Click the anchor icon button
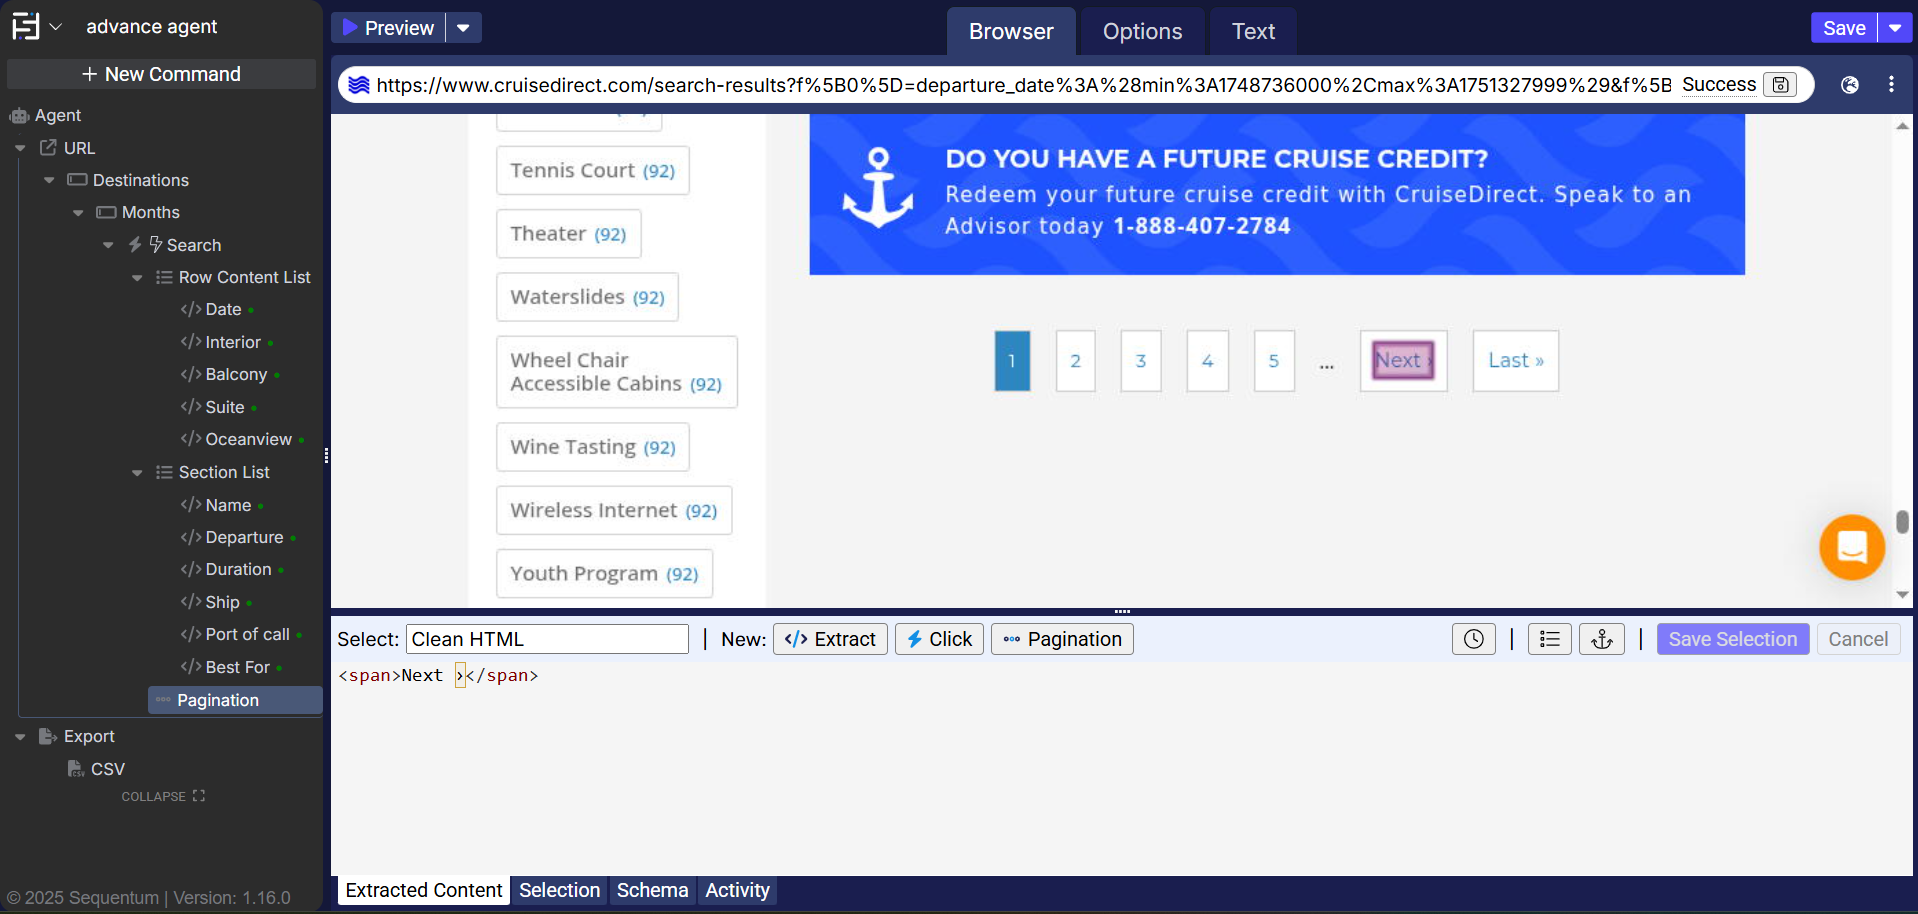 click(x=1601, y=639)
